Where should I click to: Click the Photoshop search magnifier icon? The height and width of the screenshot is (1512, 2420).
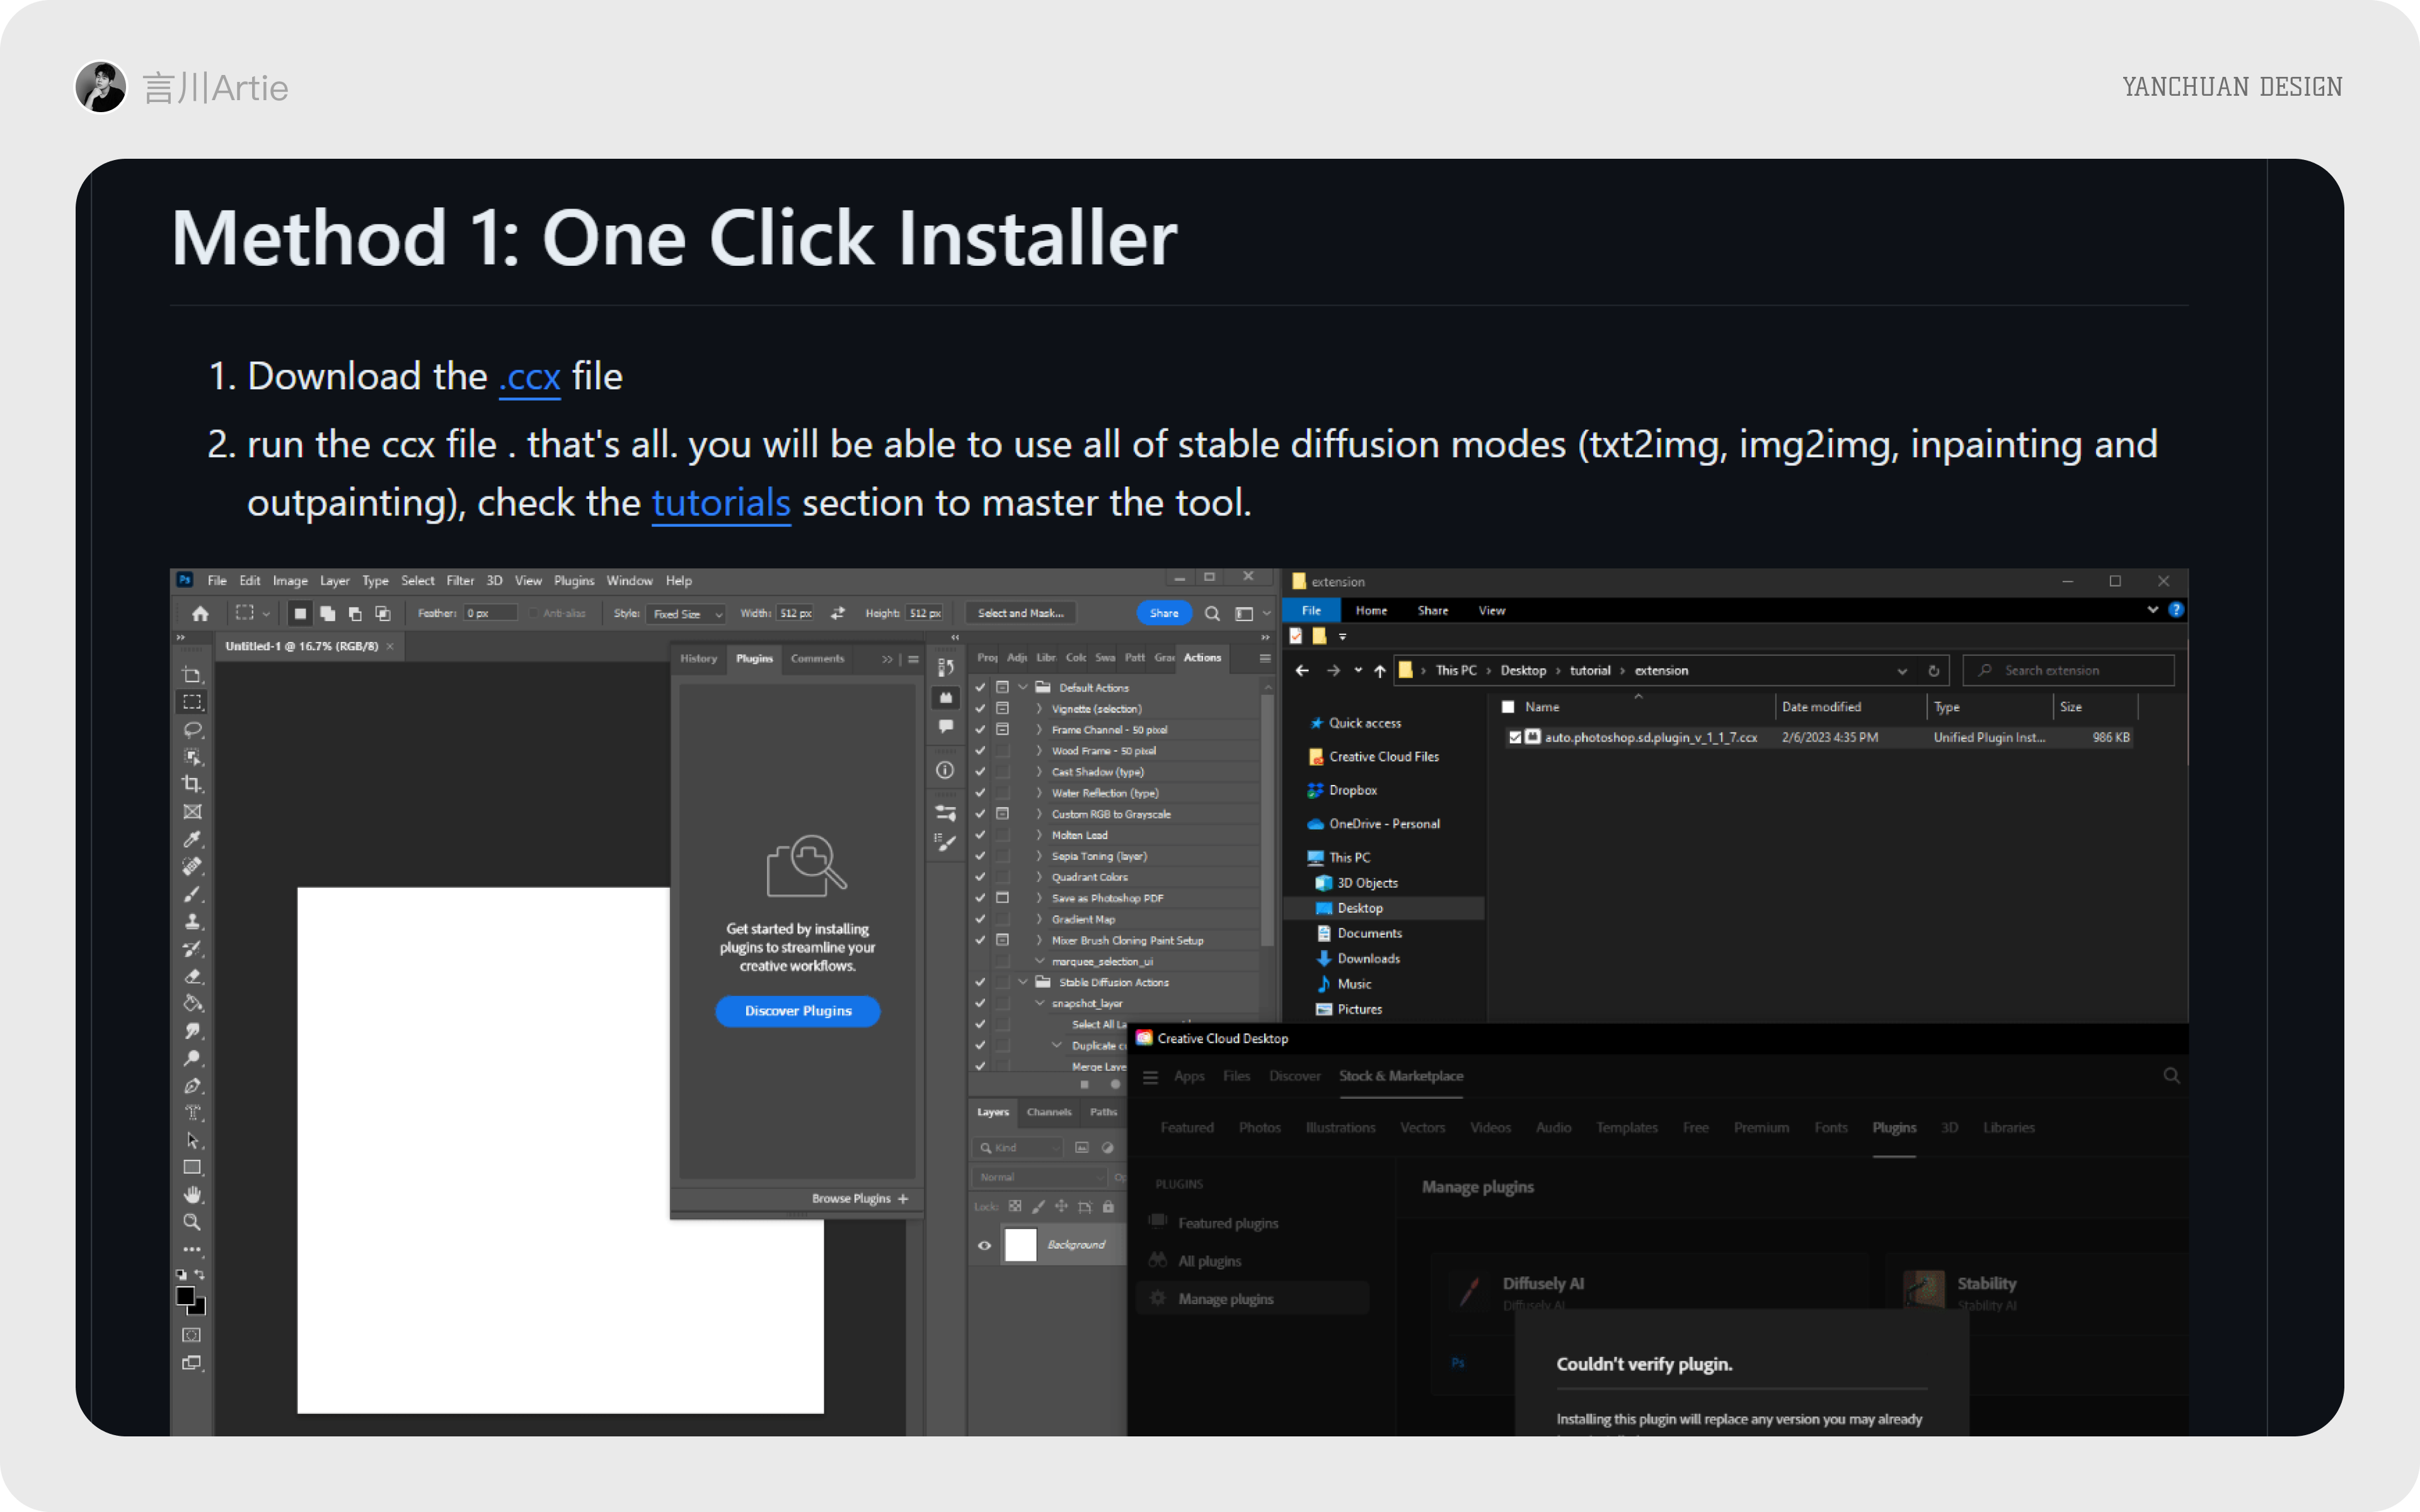(x=1212, y=613)
